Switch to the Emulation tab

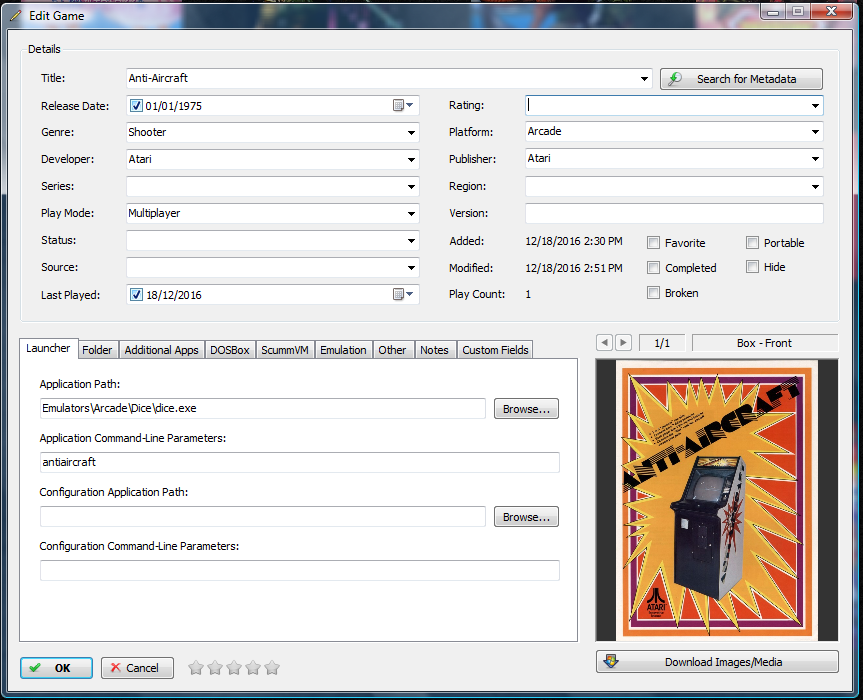[343, 350]
